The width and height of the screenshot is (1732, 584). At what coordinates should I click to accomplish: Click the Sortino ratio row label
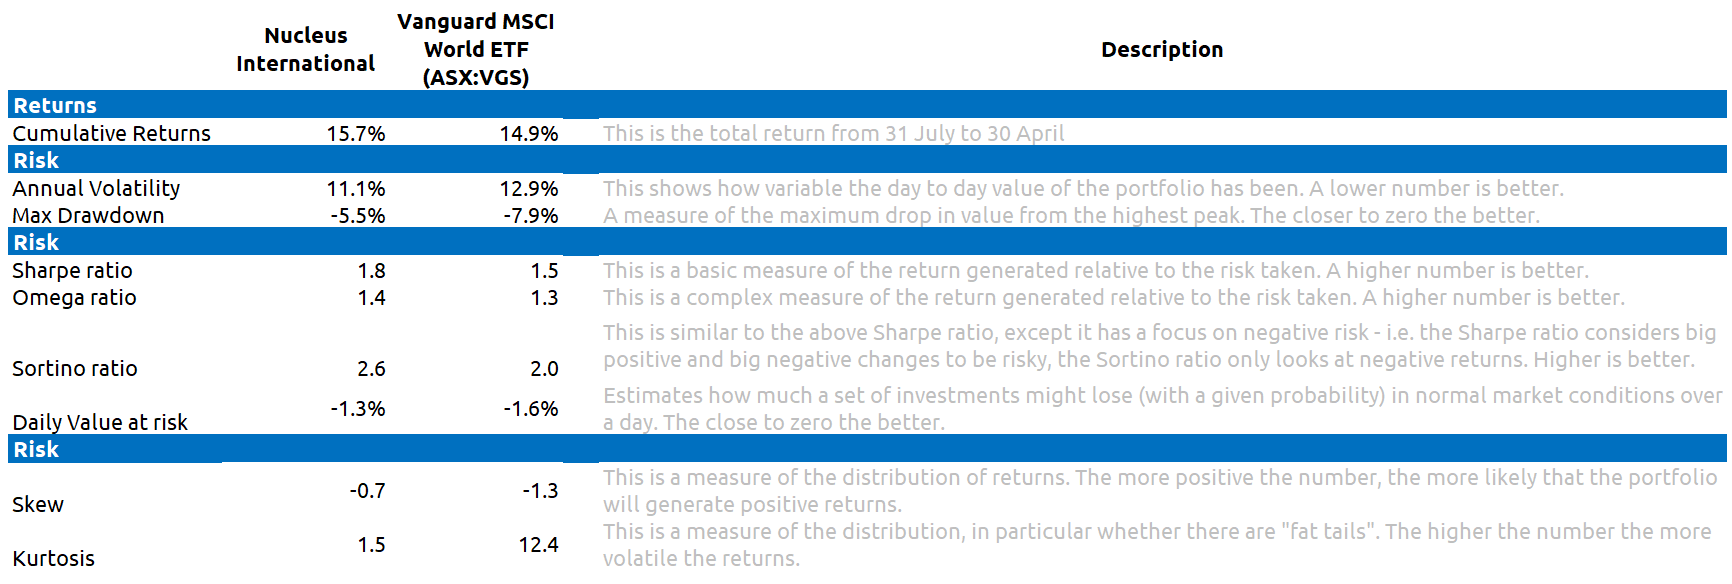pyautogui.click(x=75, y=368)
